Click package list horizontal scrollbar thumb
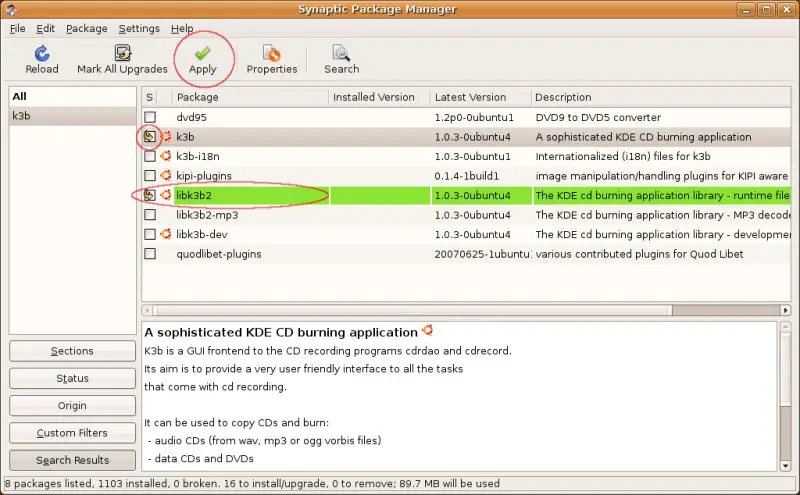Image resolution: width=800 pixels, height=495 pixels. click(412, 310)
